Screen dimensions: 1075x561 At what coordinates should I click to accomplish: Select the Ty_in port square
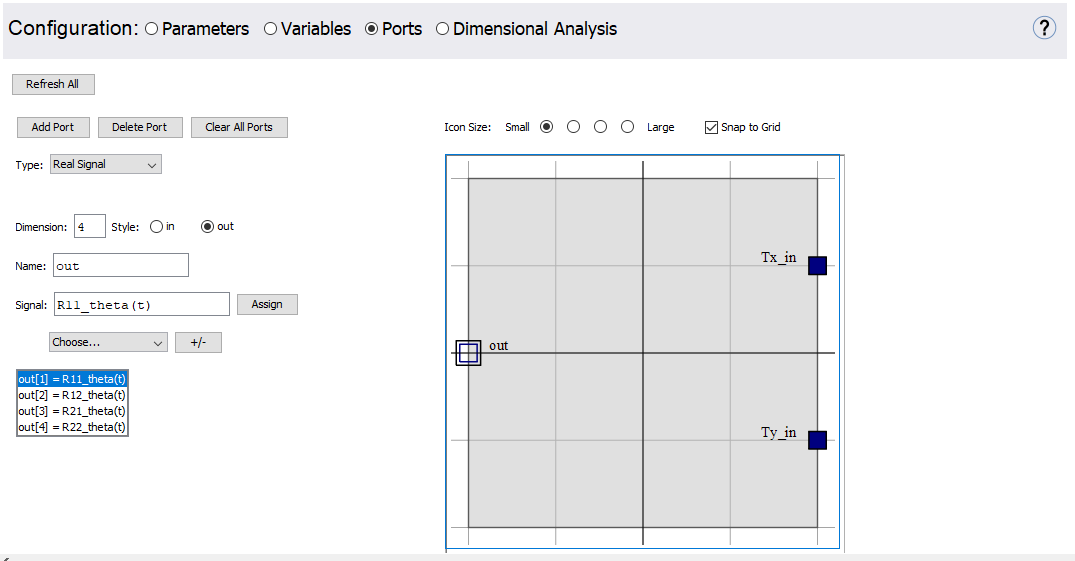click(x=817, y=440)
